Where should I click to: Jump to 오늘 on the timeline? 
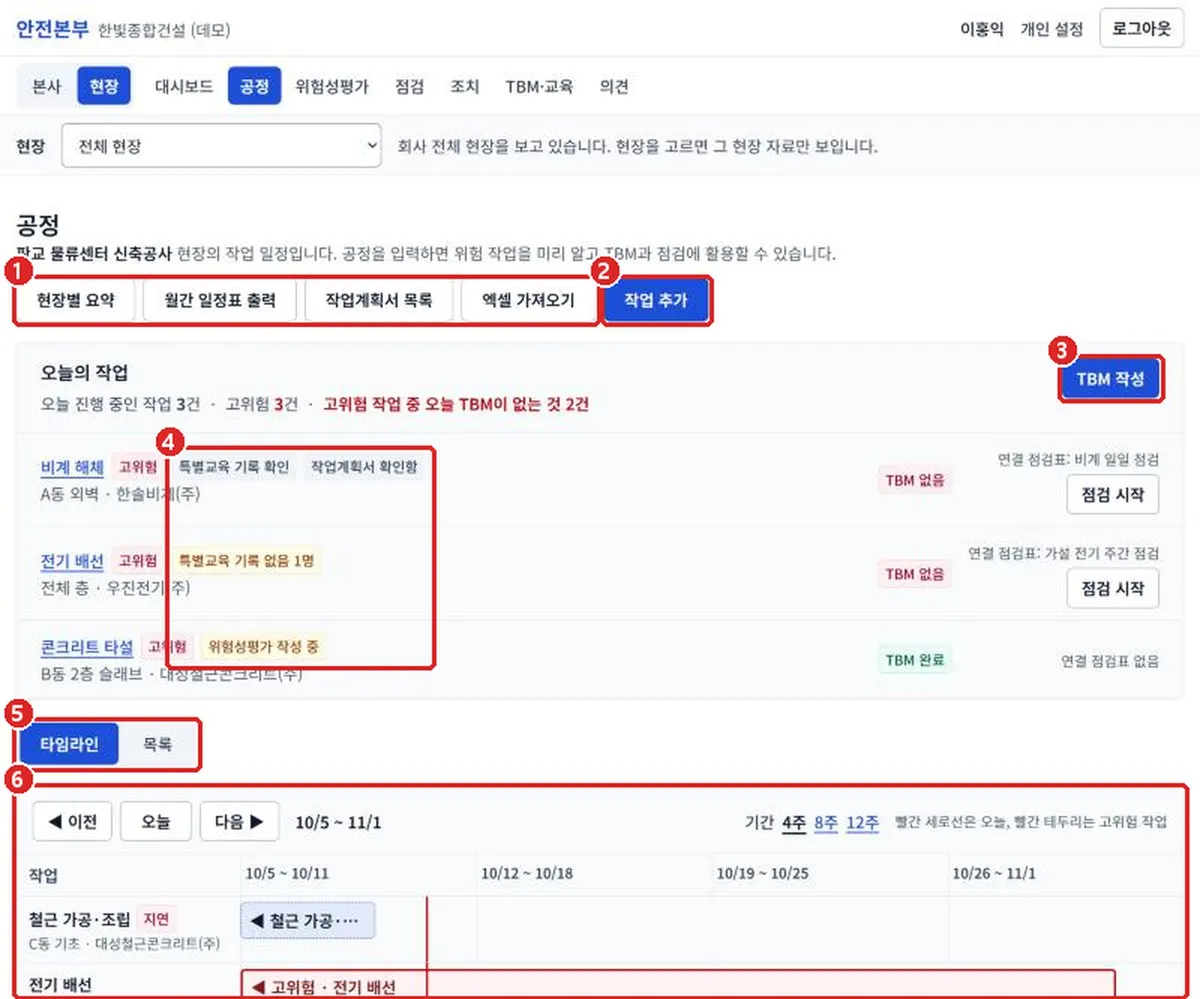[x=155, y=822]
